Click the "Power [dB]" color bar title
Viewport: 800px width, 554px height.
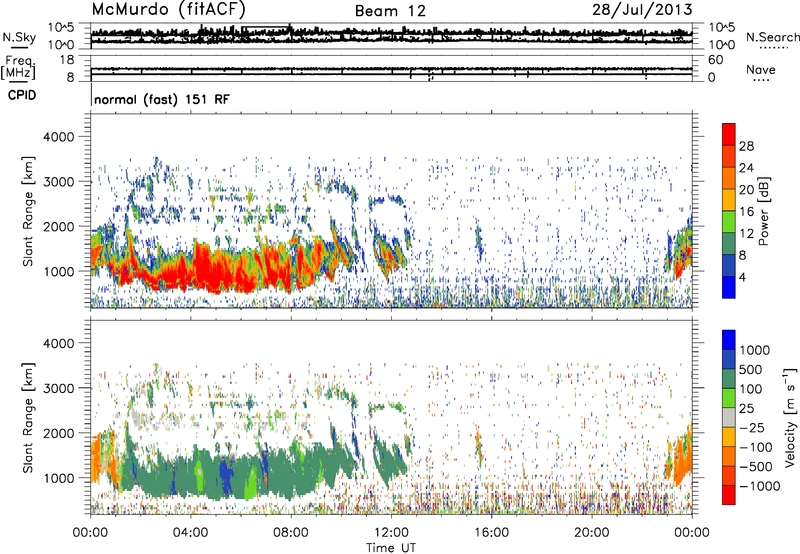763,211
